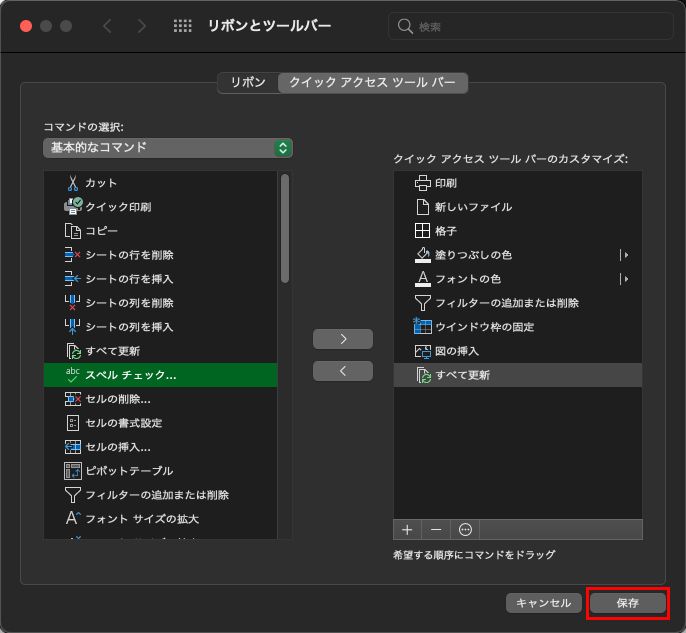
Task: Open the more options ellipsis menu
Action: coord(465,529)
